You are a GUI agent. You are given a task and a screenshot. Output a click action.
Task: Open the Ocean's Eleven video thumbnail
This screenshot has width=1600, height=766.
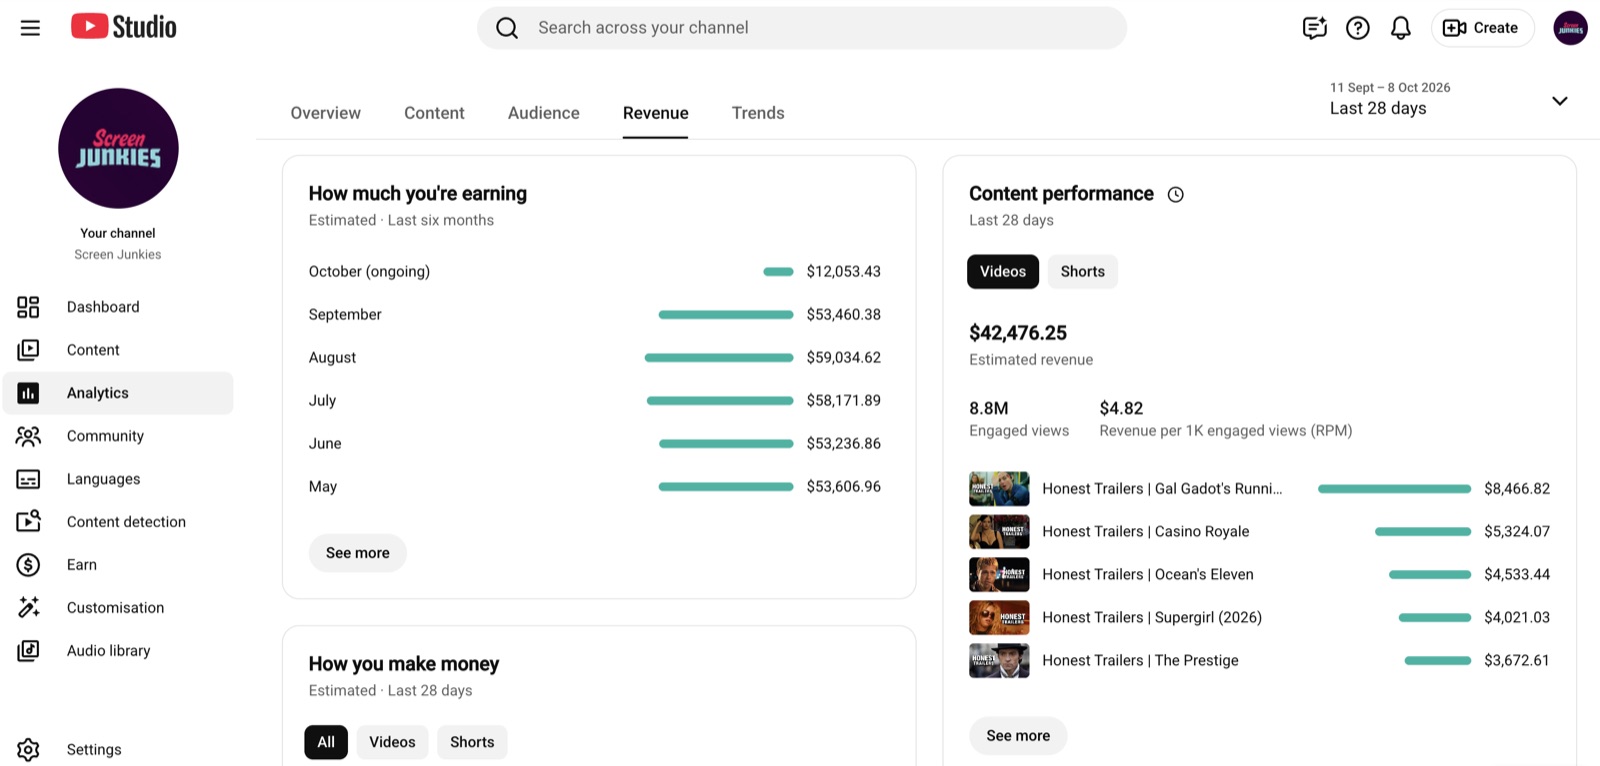[x=999, y=575]
